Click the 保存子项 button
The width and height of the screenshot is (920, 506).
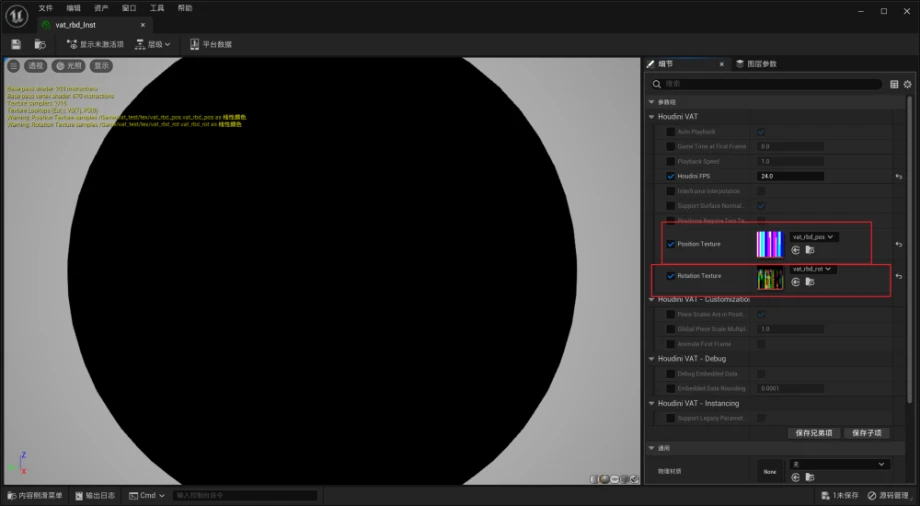click(x=867, y=433)
